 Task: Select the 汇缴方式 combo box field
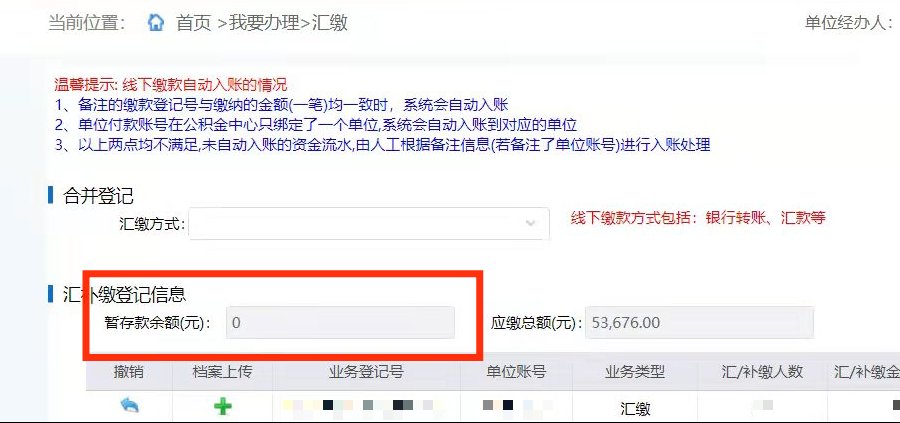pyautogui.click(x=368, y=223)
